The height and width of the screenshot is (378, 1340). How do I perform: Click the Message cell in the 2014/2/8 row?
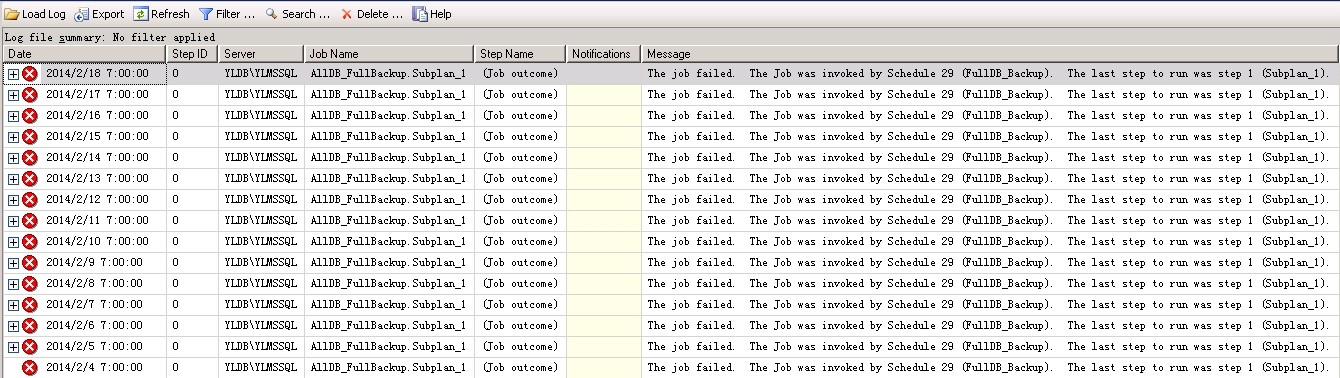(990, 284)
